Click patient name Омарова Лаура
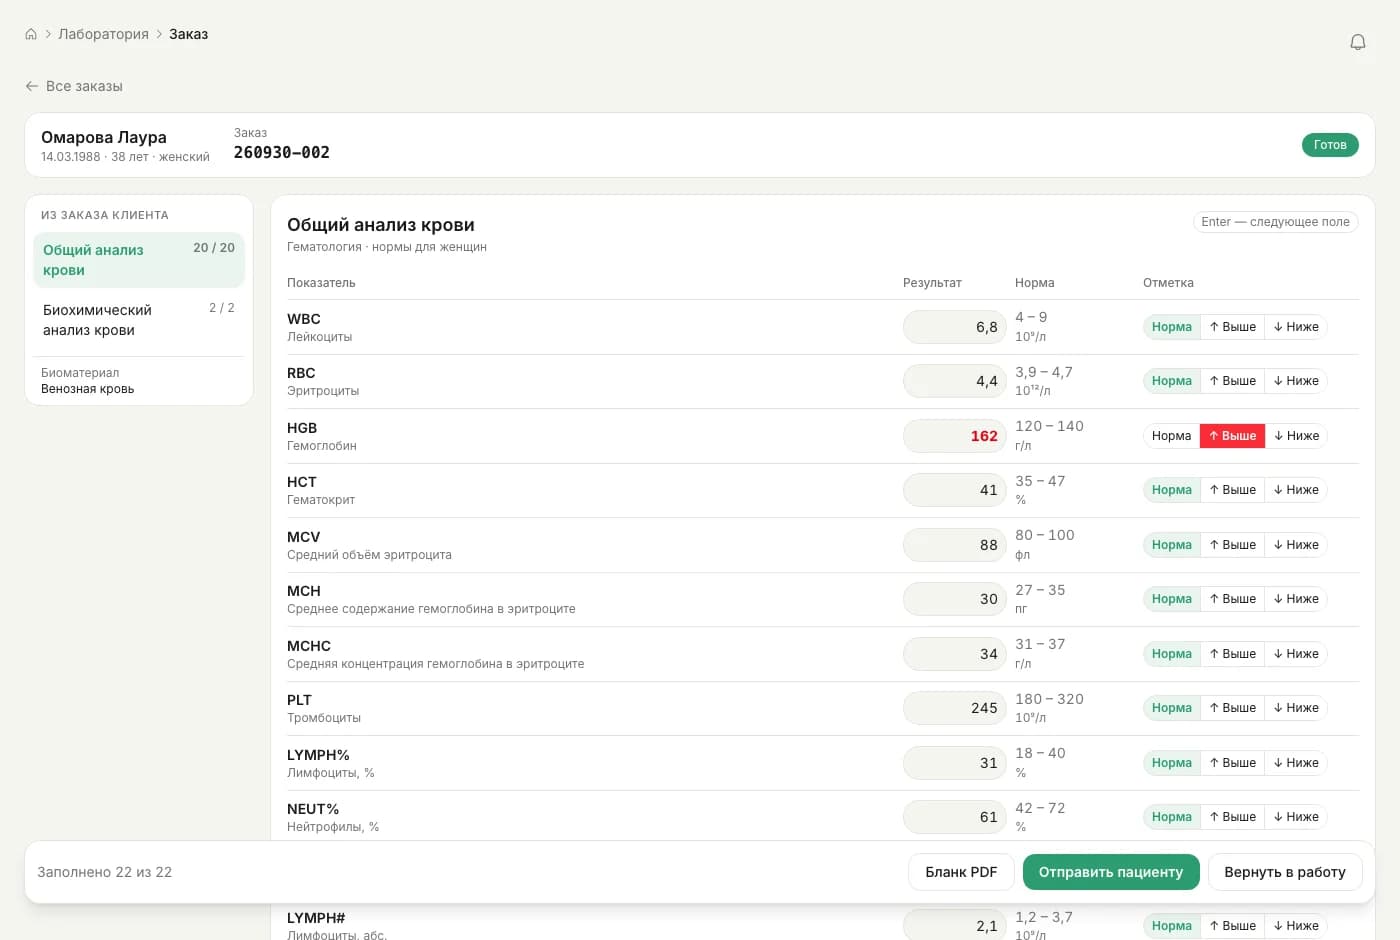 click(104, 137)
